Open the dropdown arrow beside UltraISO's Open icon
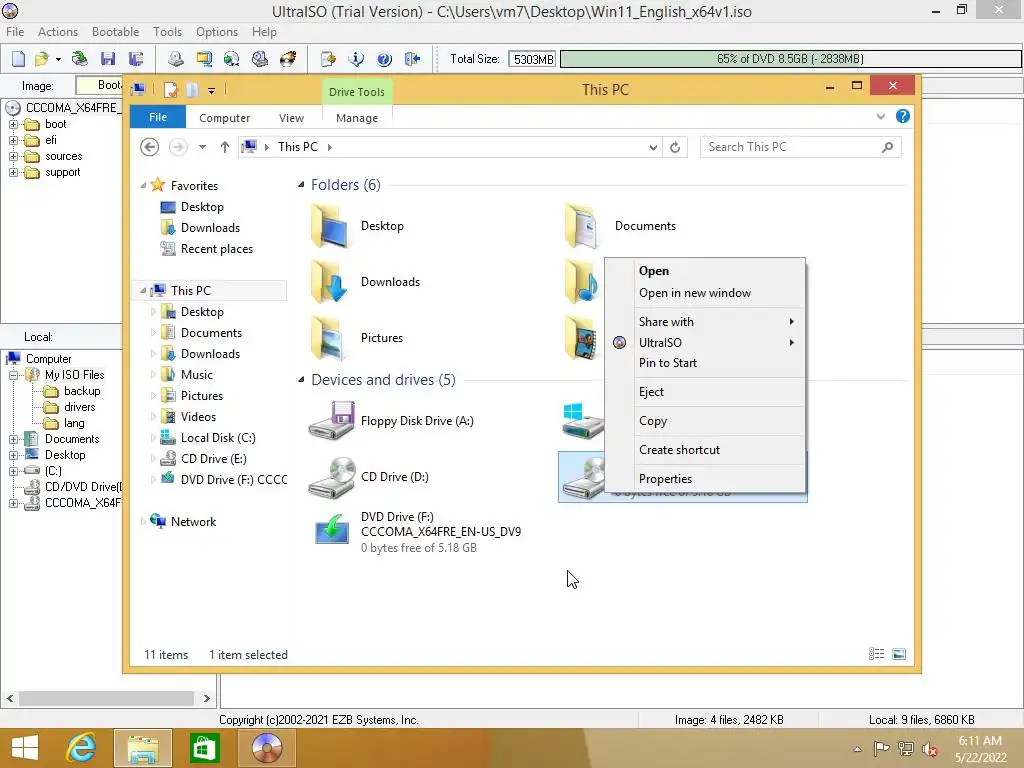Image resolution: width=1024 pixels, height=768 pixels. (58, 59)
